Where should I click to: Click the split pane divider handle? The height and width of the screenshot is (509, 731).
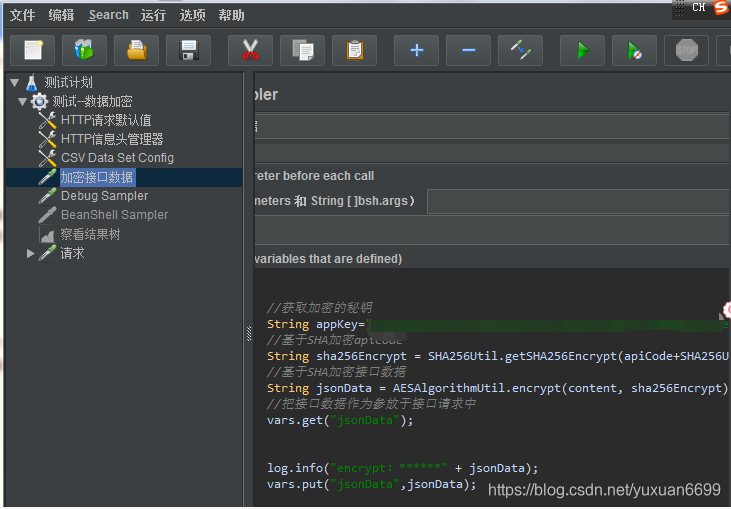pyautogui.click(x=249, y=334)
